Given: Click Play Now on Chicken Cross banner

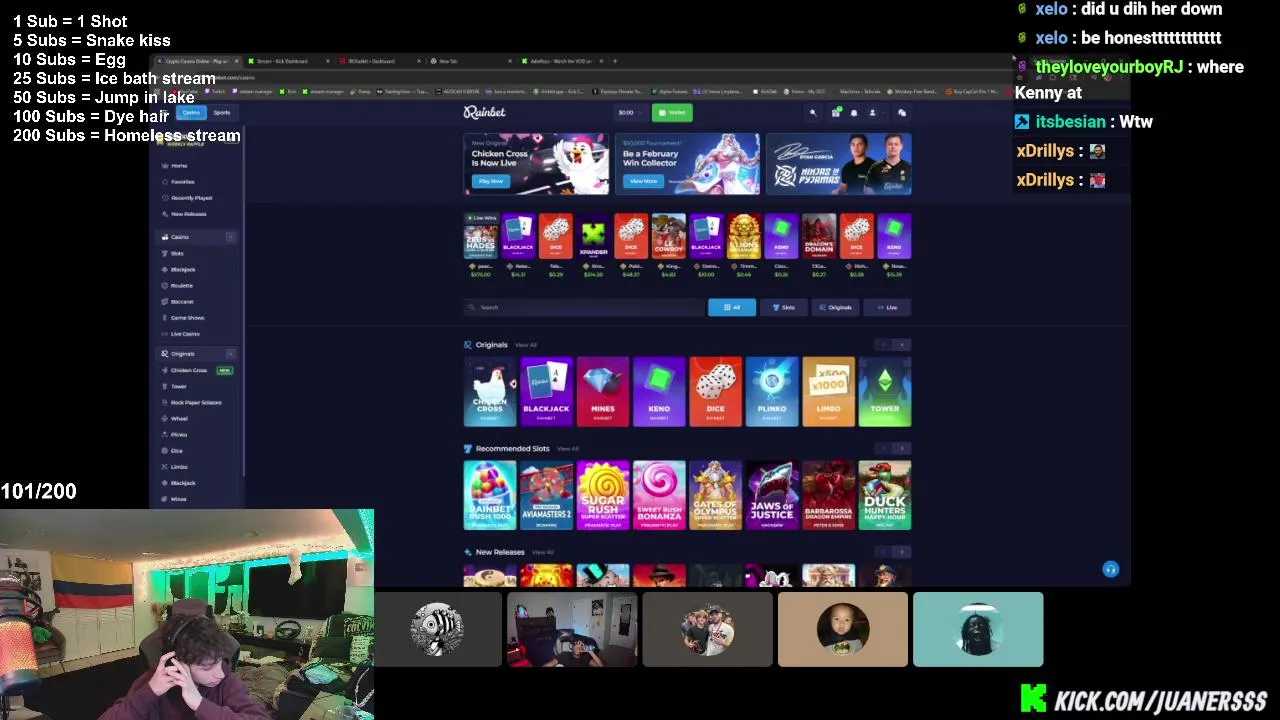Looking at the screenshot, I should 490,181.
